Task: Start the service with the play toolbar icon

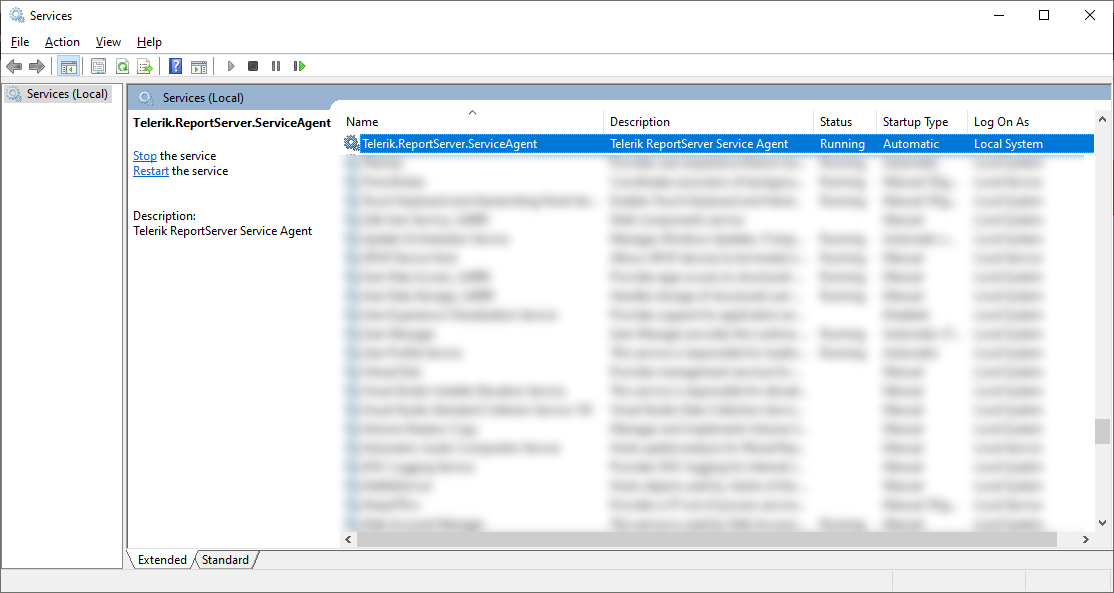Action: pyautogui.click(x=230, y=66)
